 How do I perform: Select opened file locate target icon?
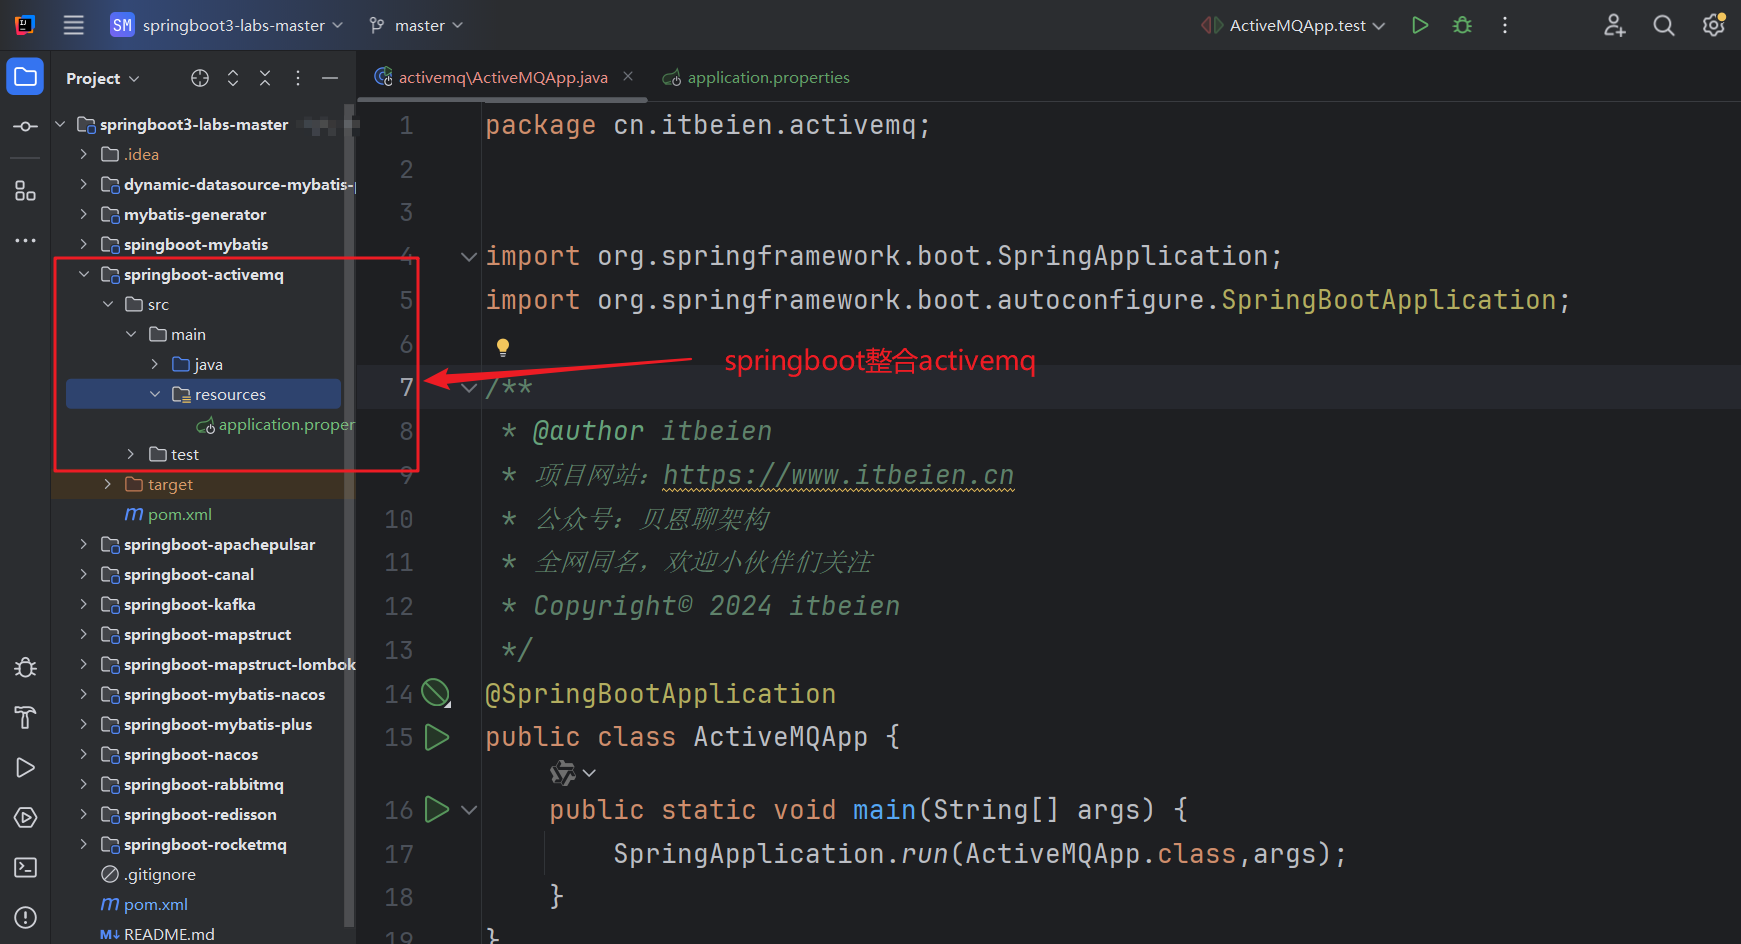[200, 78]
